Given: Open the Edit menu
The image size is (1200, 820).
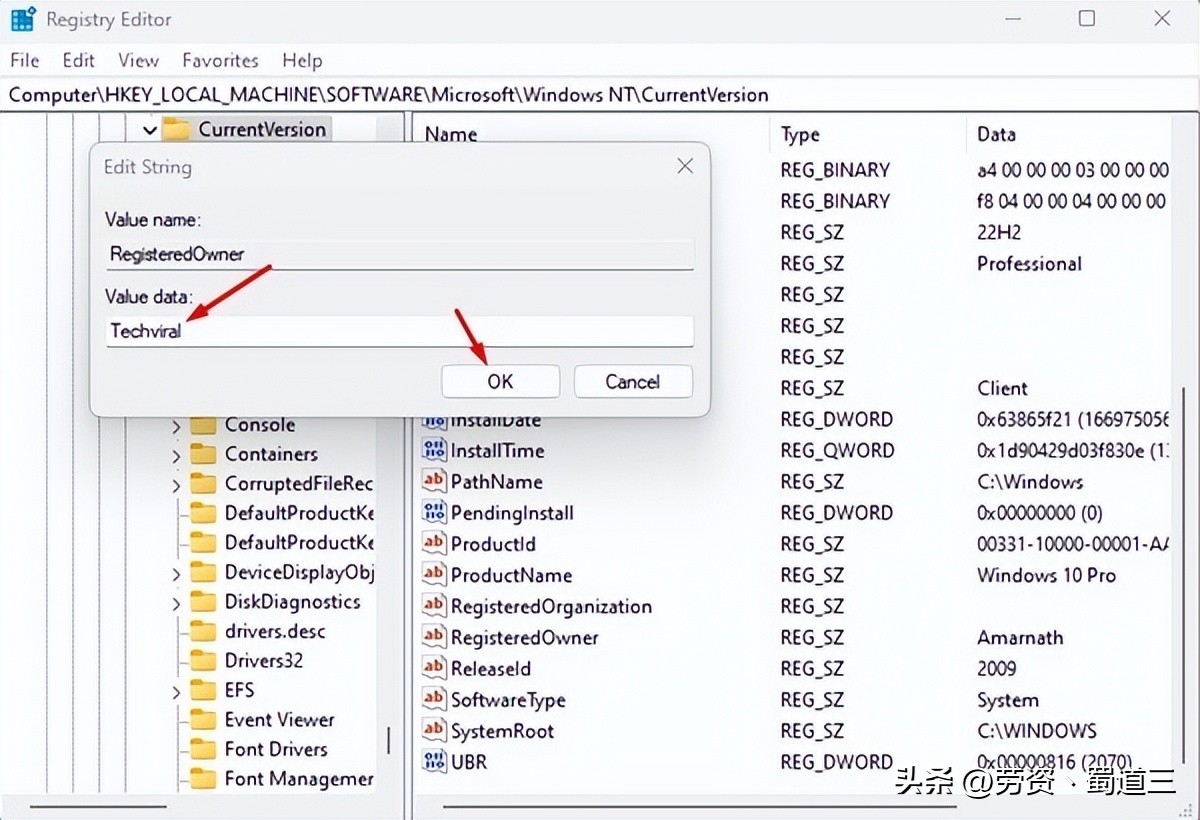Looking at the screenshot, I should 78,60.
